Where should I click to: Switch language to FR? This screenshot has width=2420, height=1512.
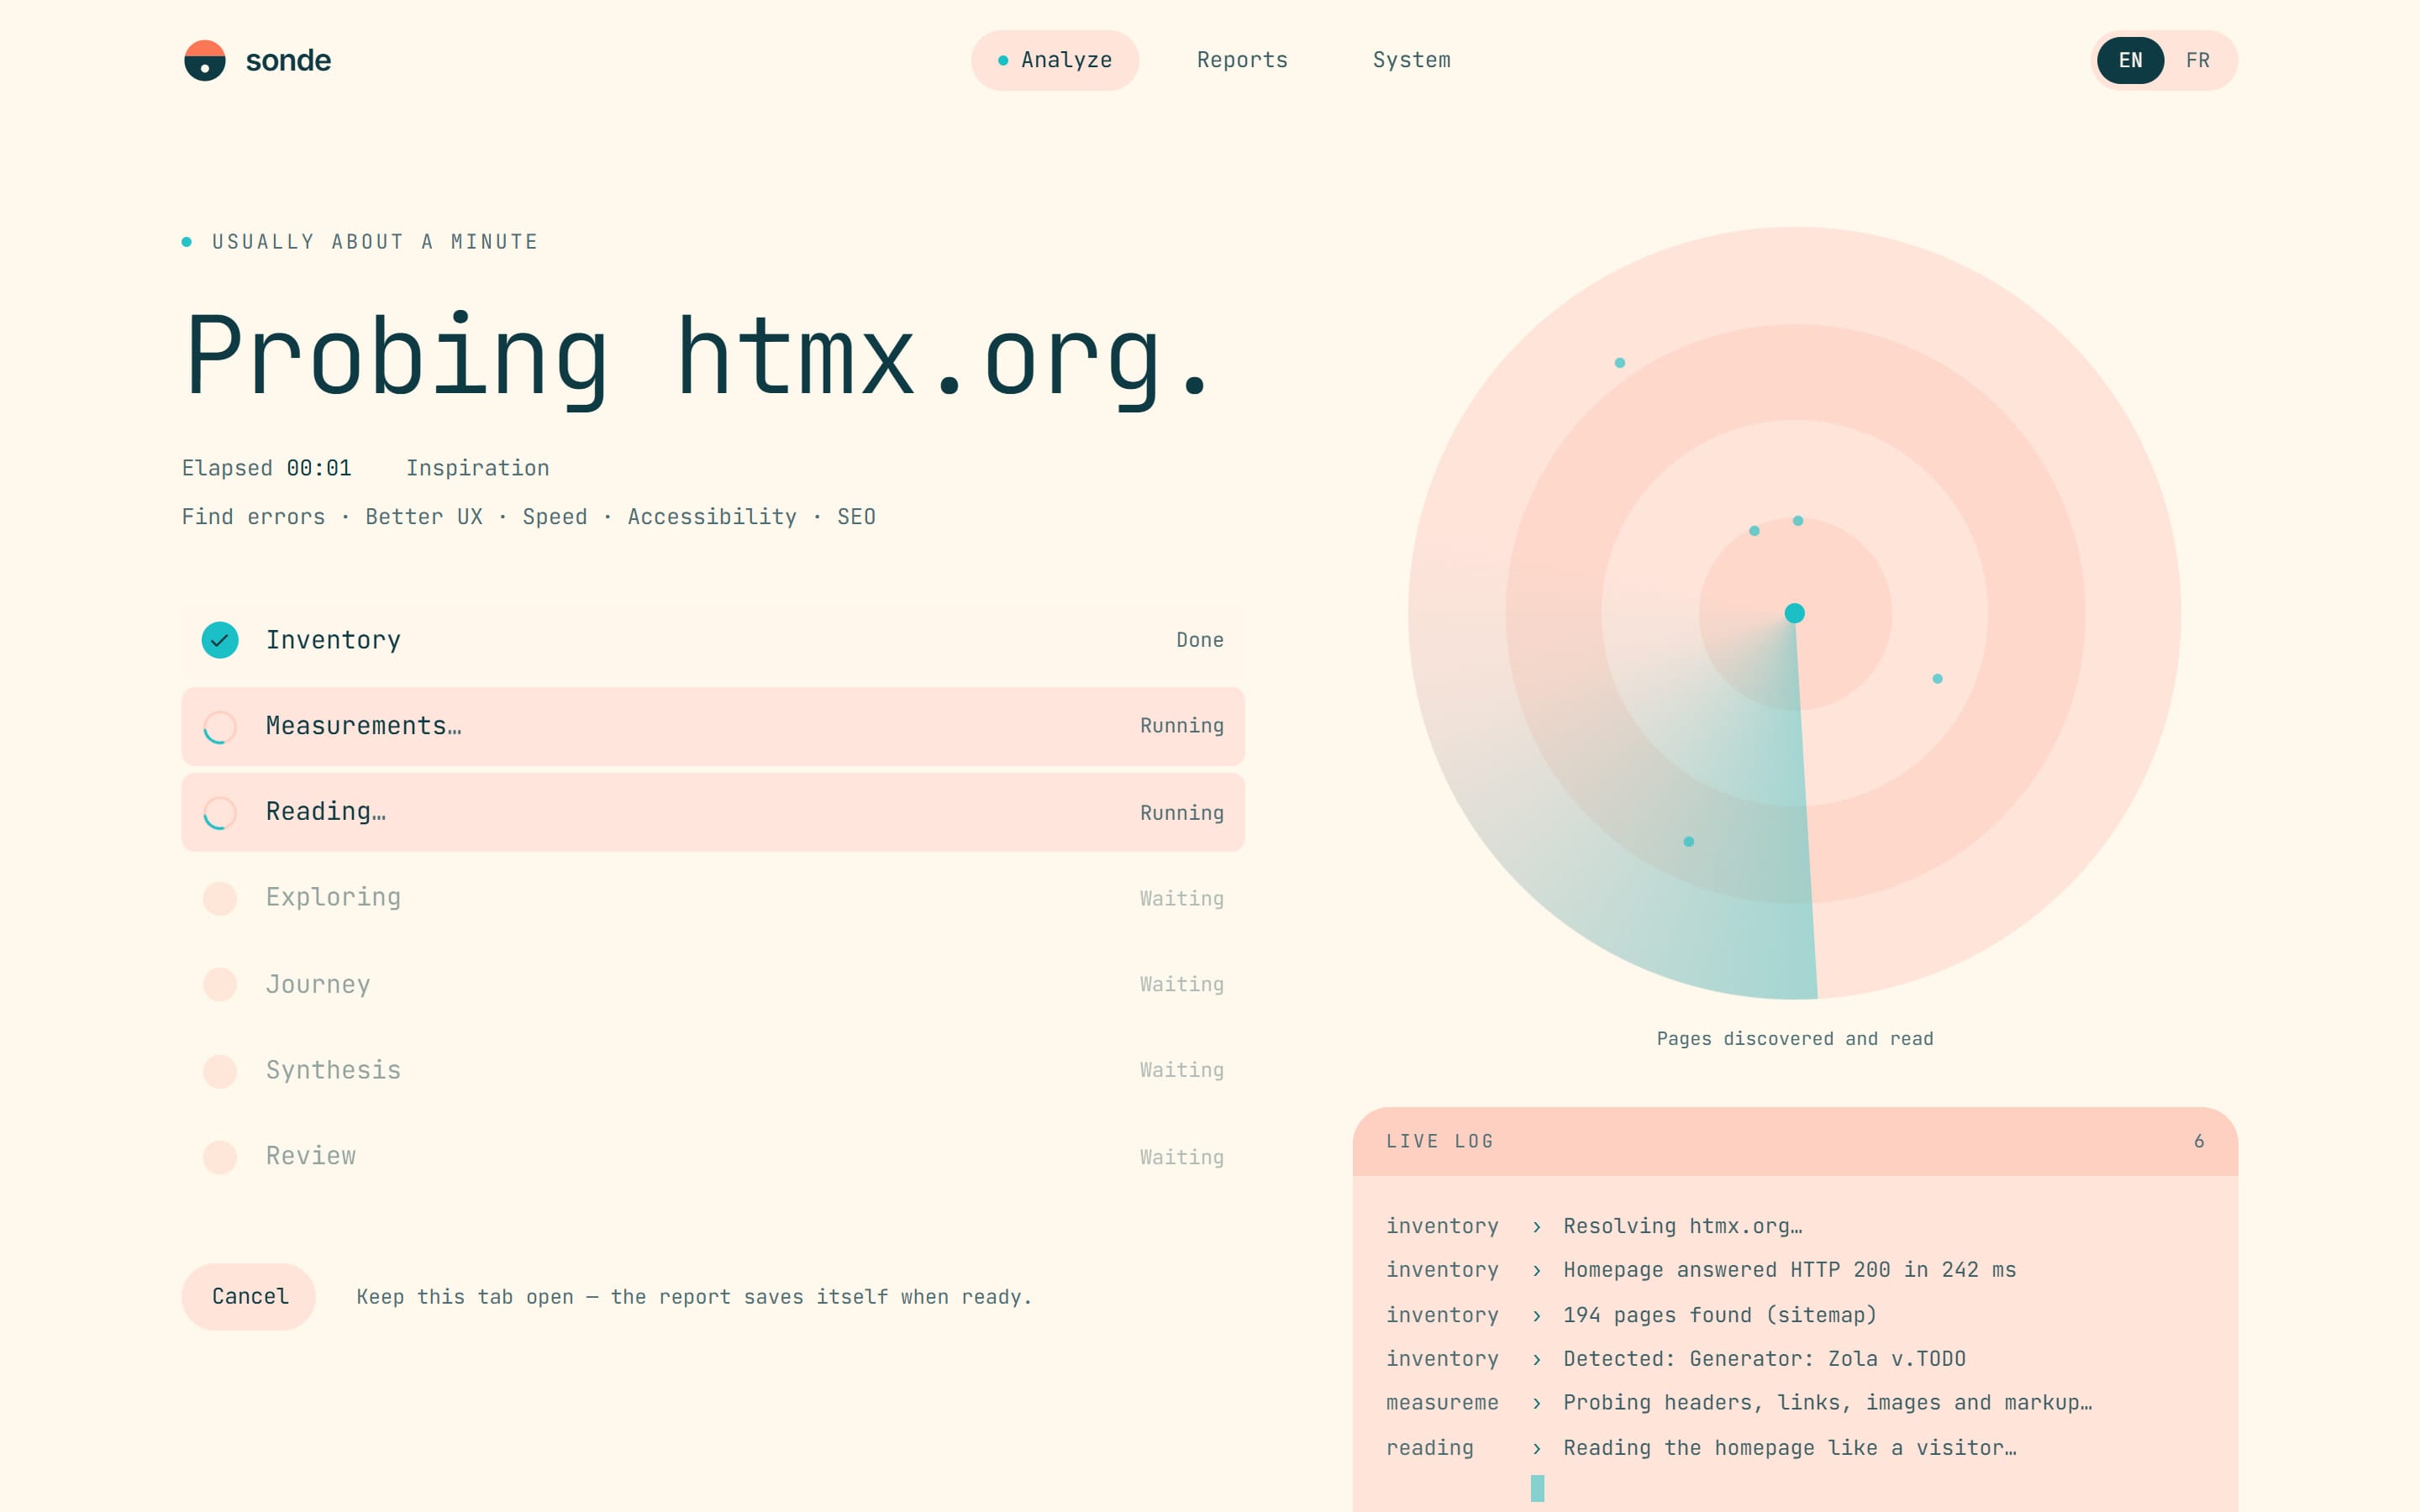pos(2197,60)
